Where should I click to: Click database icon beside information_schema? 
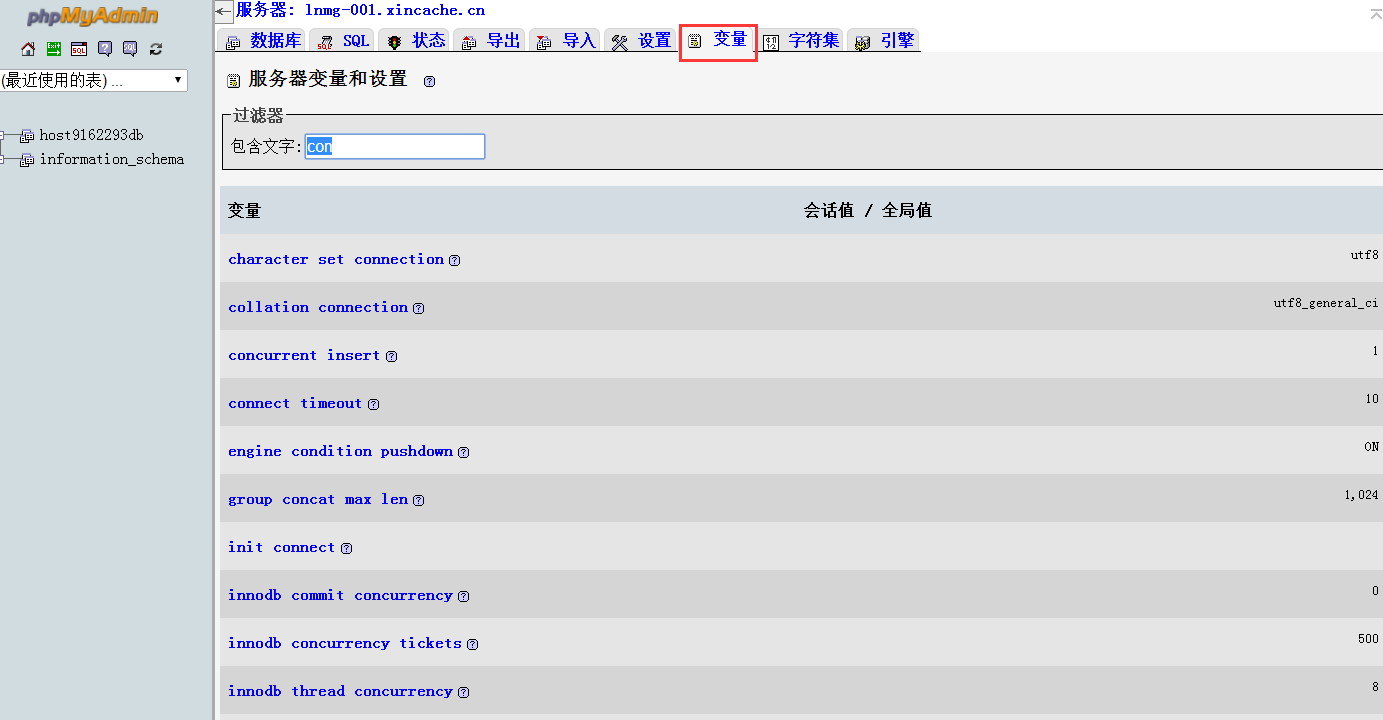(x=27, y=160)
